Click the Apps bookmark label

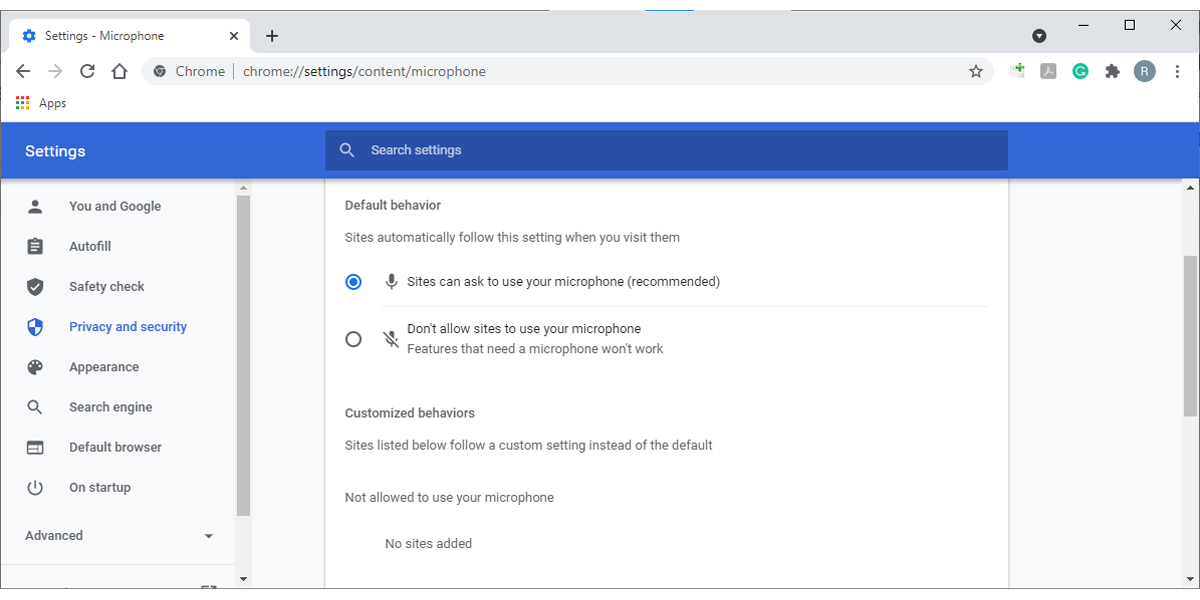pyautogui.click(x=53, y=103)
